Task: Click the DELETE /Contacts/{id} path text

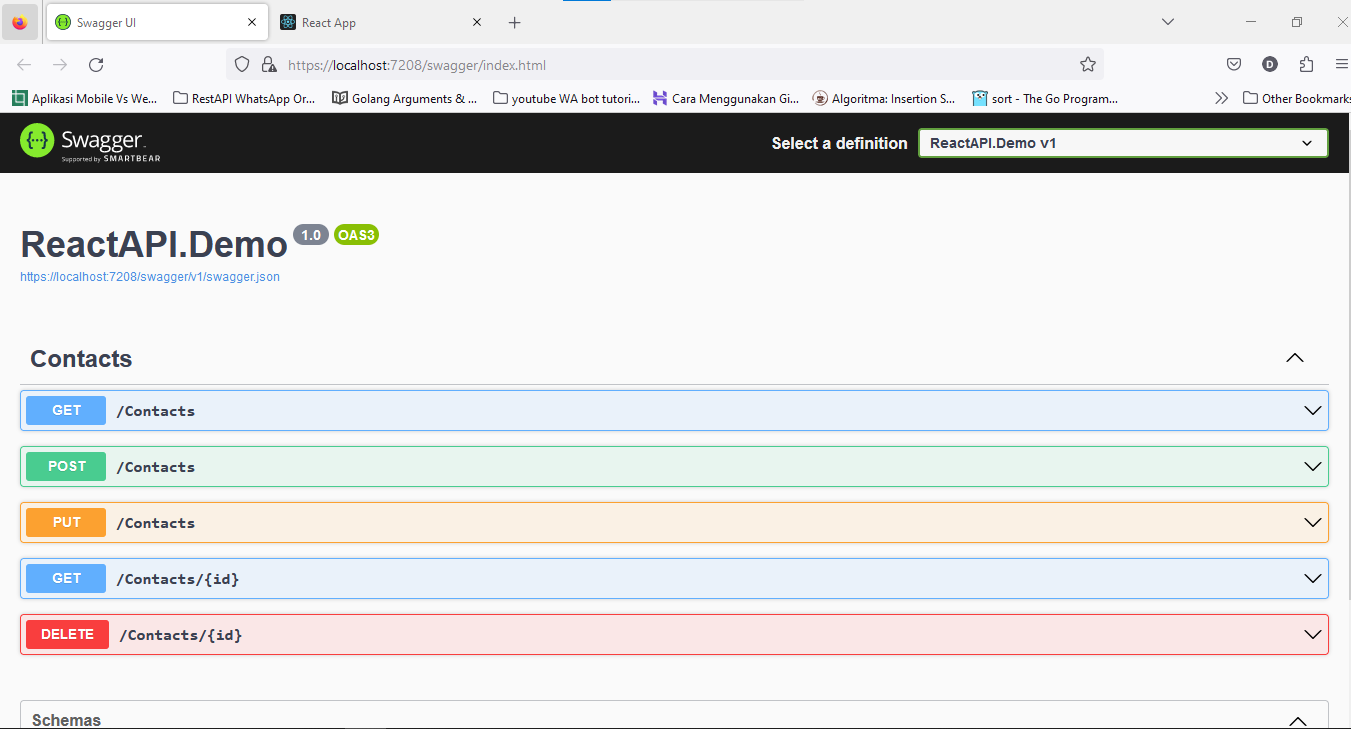Action: click(181, 635)
